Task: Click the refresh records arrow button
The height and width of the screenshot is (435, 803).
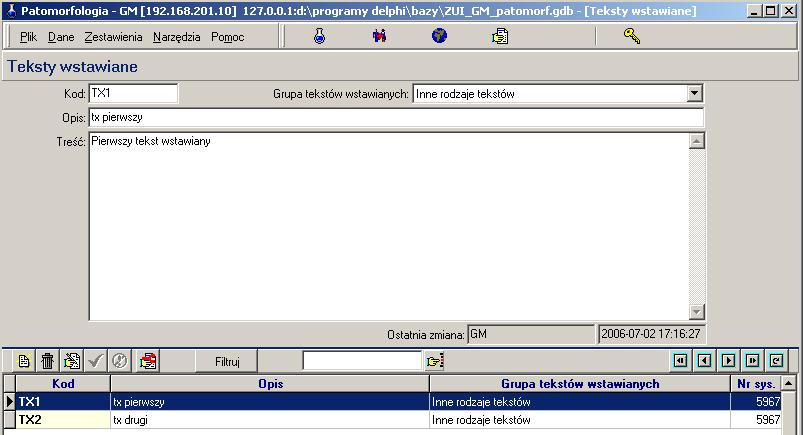Action: [776, 361]
